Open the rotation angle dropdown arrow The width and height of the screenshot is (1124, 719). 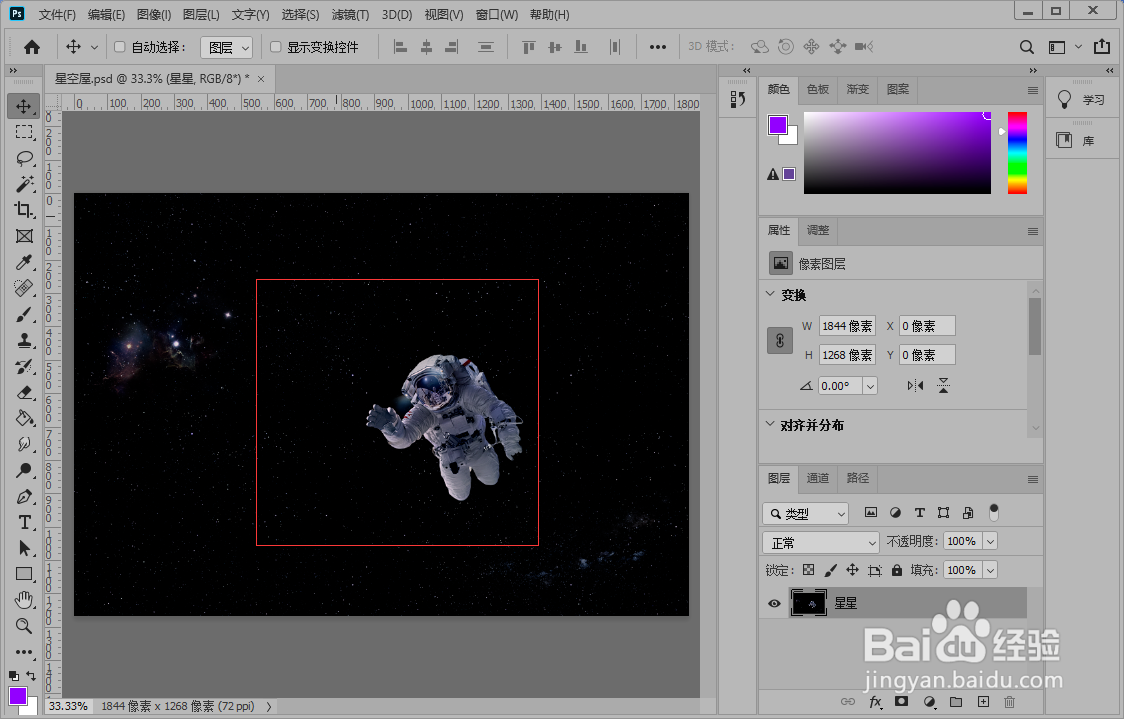click(870, 386)
